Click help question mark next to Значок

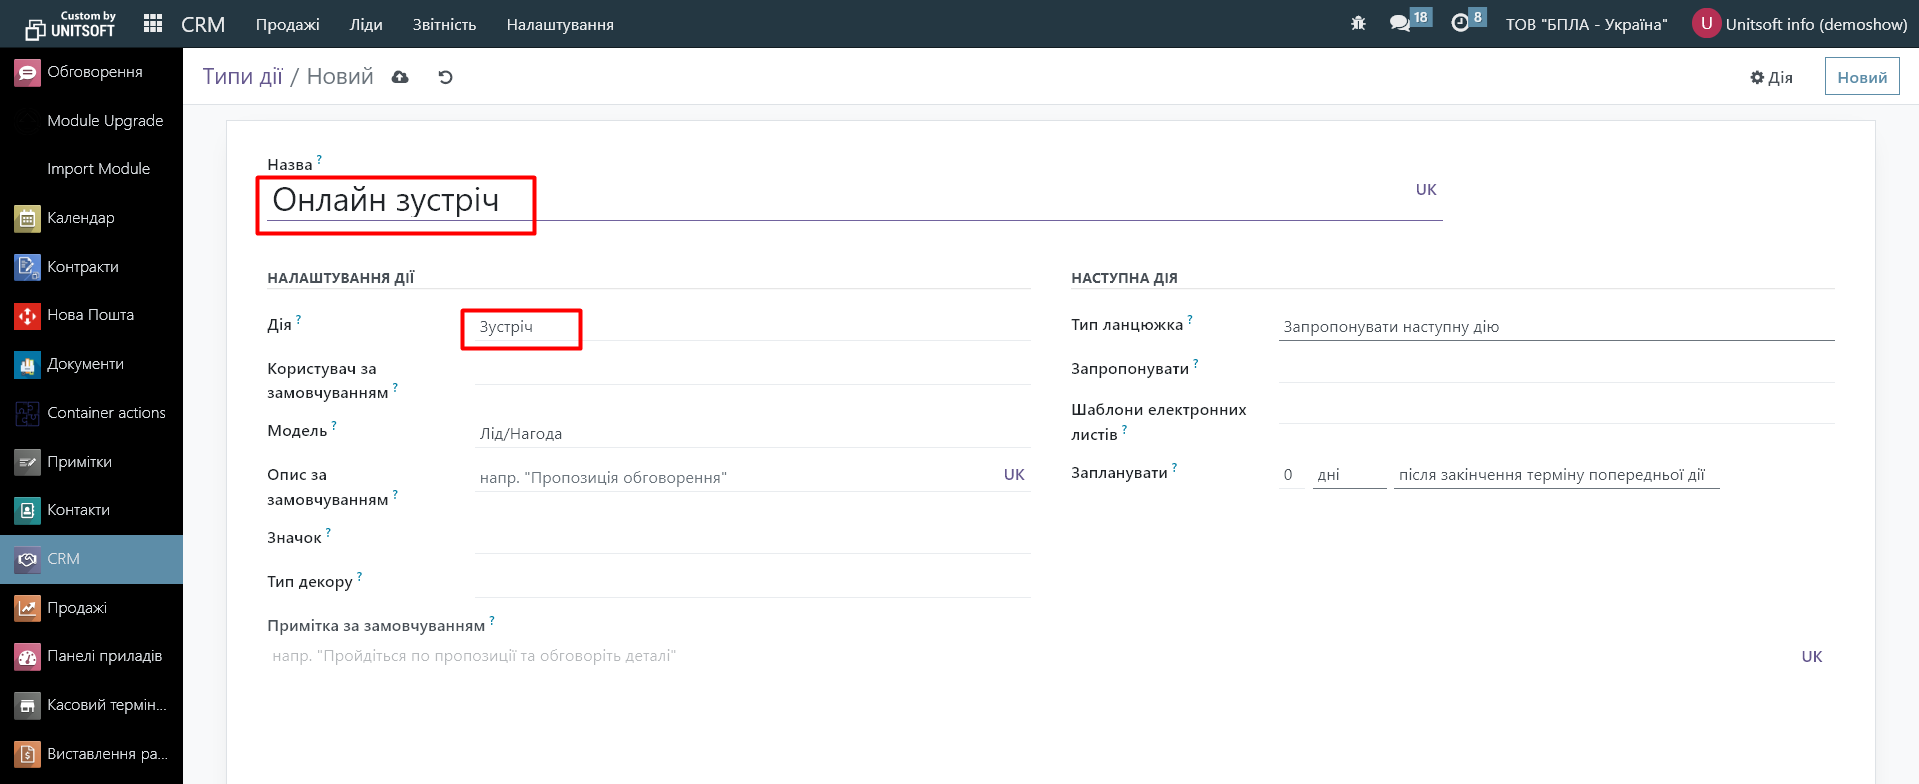pos(328,532)
